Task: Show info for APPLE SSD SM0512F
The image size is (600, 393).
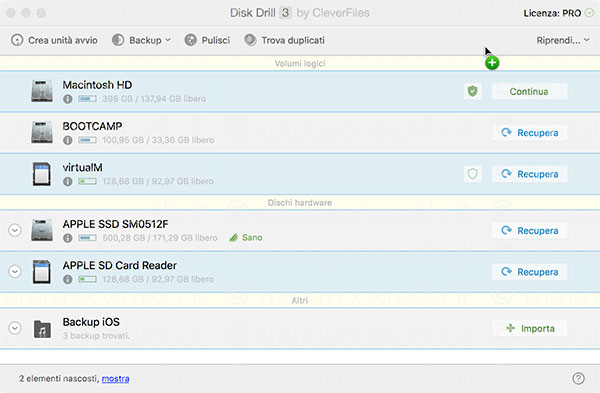Action: tap(68, 238)
